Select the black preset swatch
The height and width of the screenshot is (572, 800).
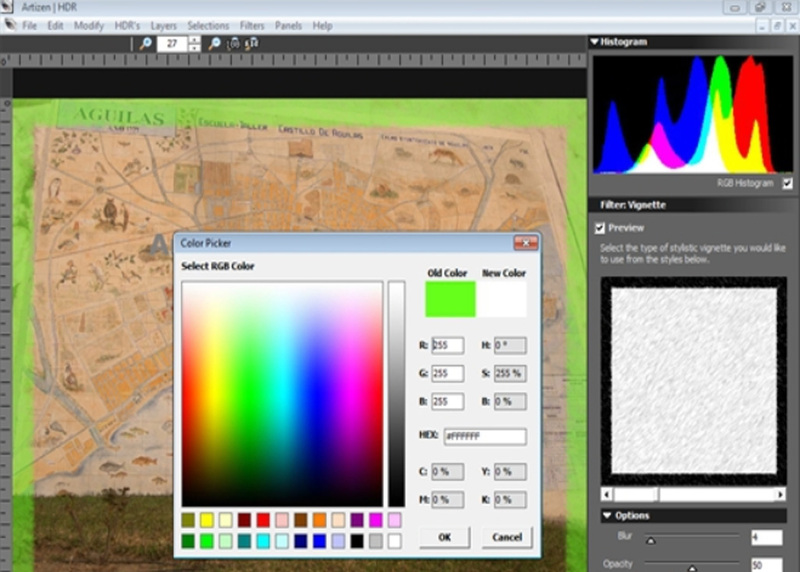[357, 541]
